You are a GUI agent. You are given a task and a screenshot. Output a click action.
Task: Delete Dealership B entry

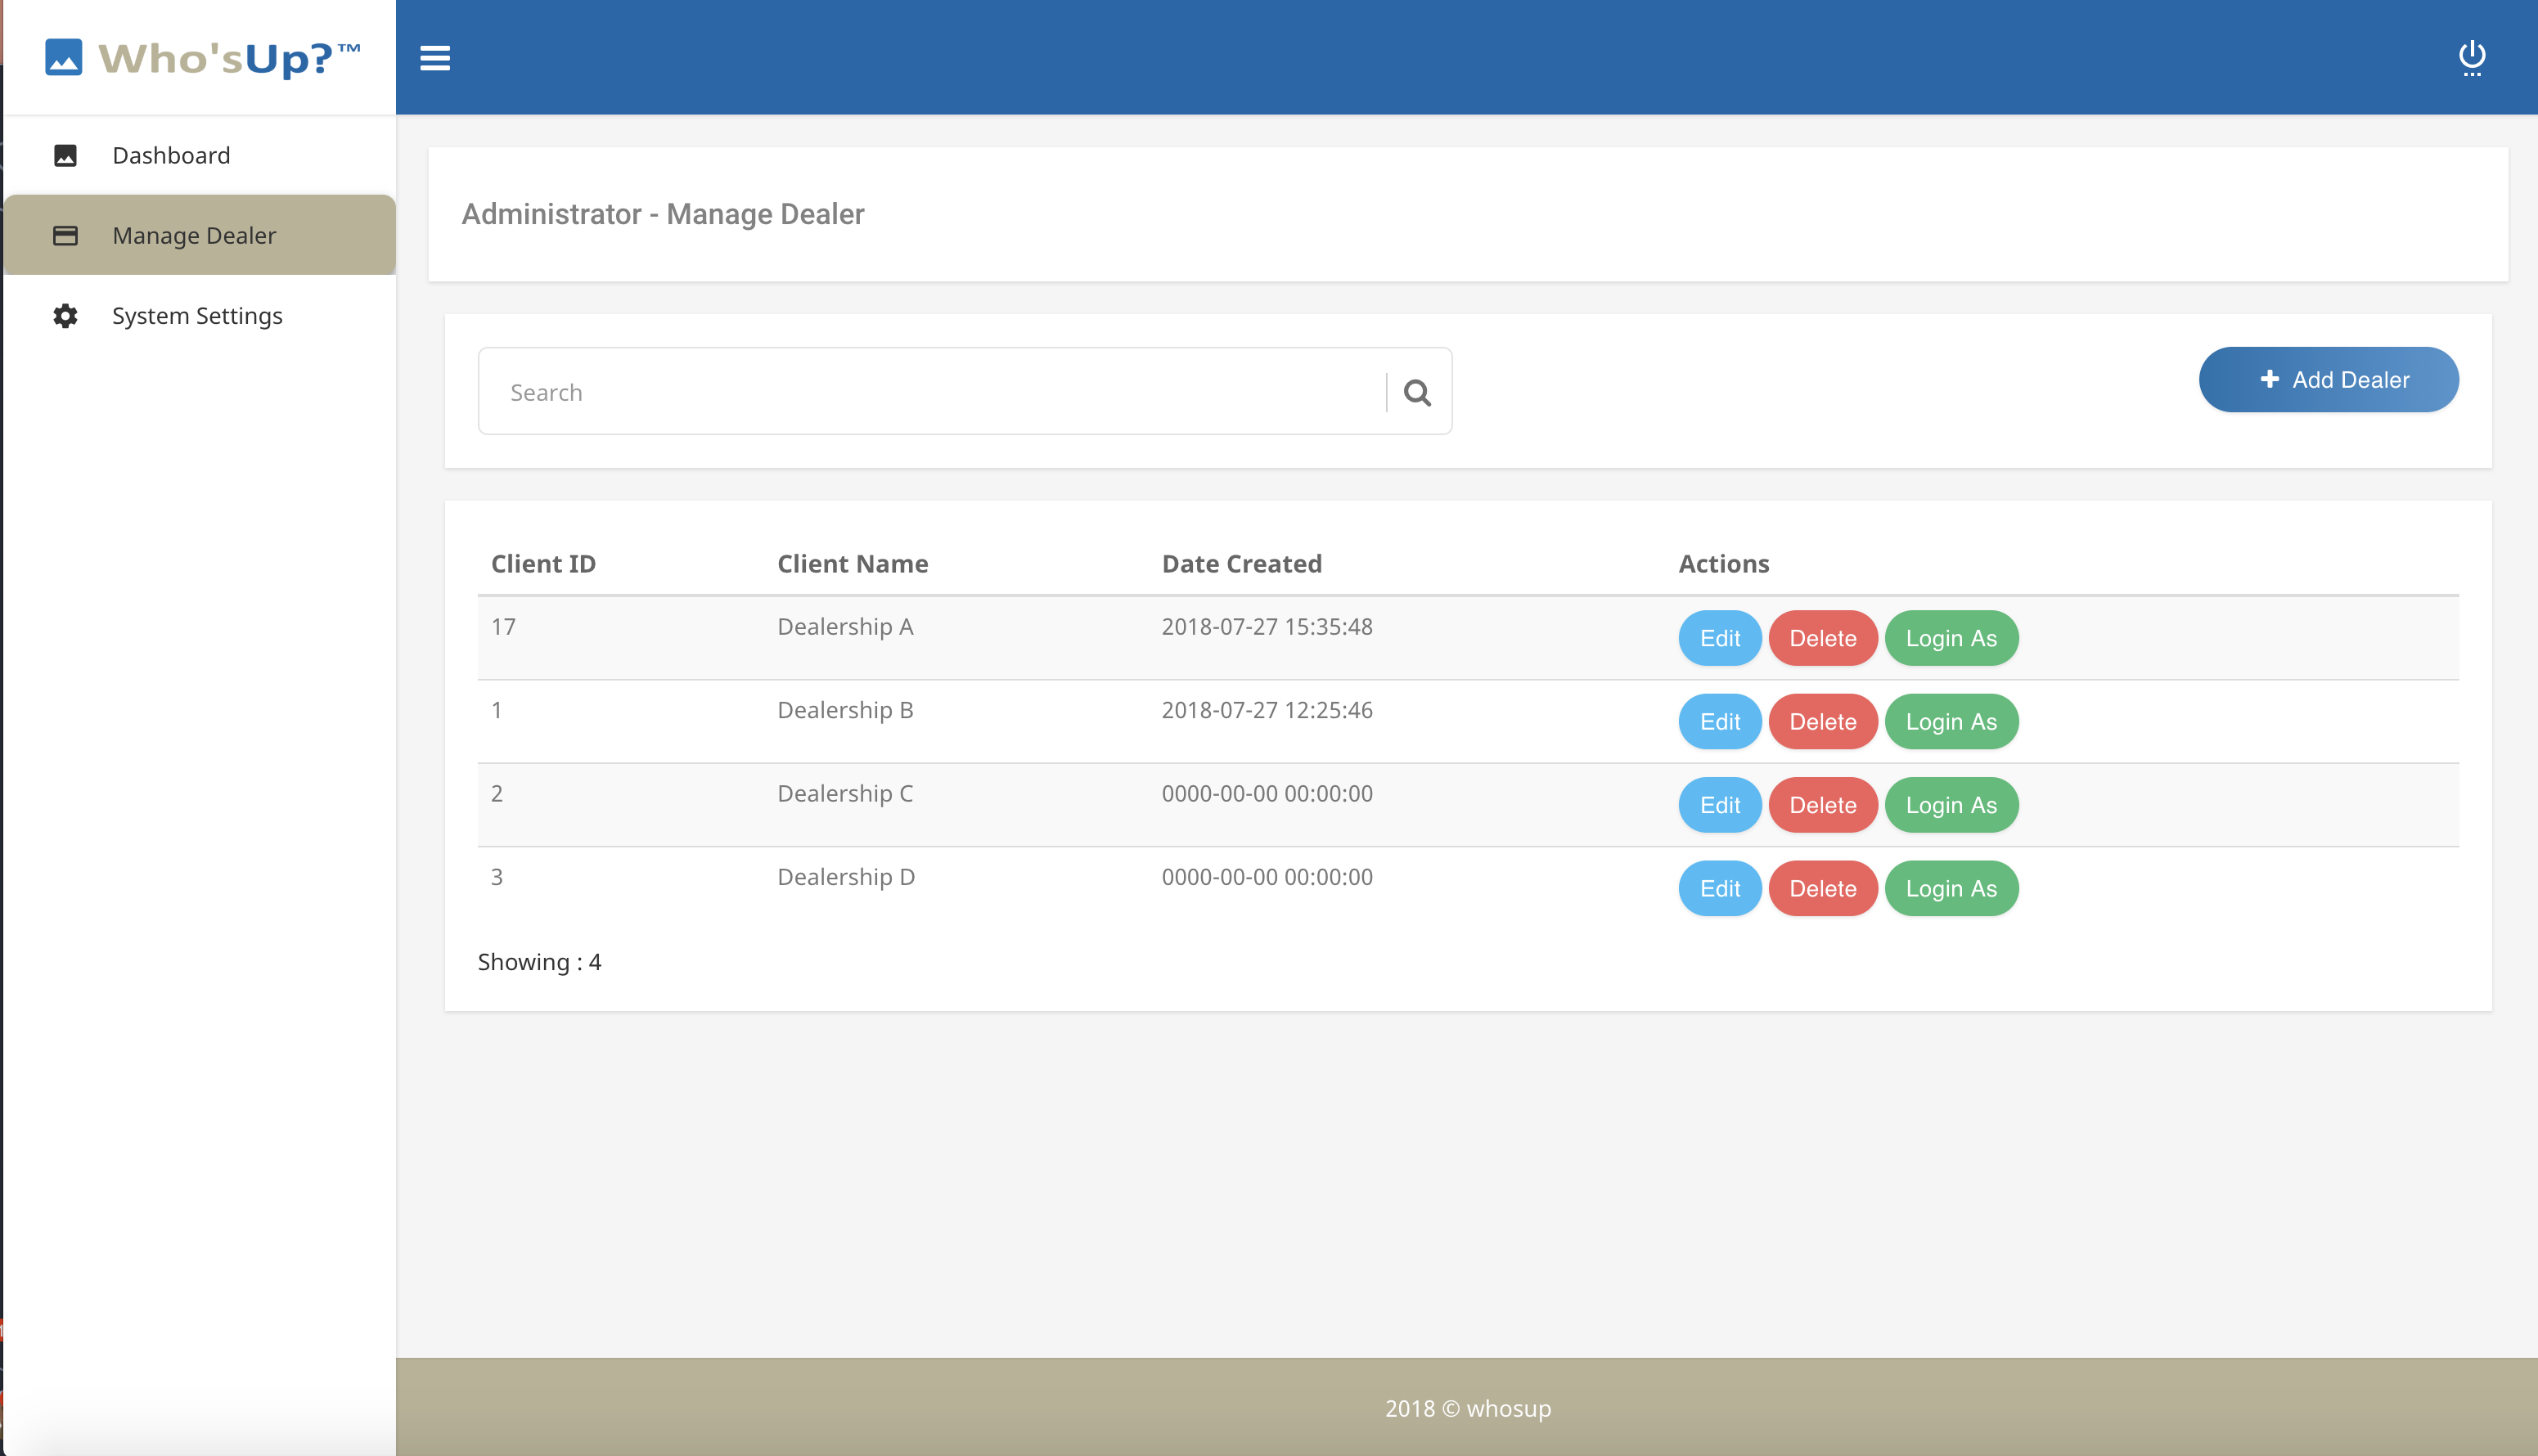click(x=1822, y=721)
